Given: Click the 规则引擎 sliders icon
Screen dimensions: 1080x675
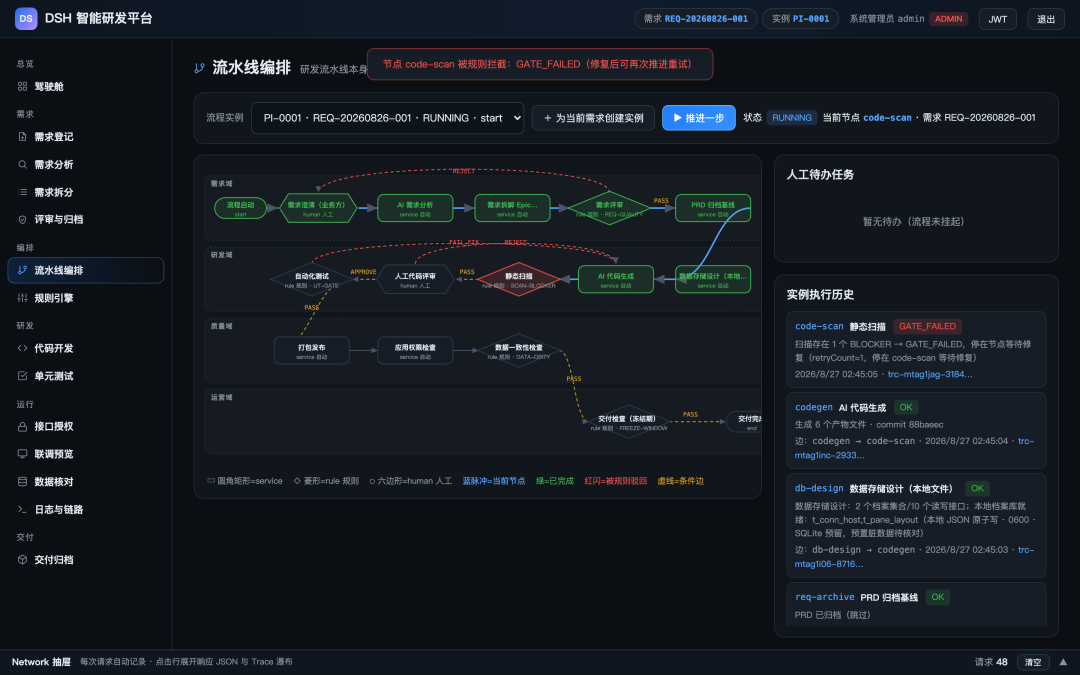Looking at the screenshot, I should pyautogui.click(x=23, y=298).
